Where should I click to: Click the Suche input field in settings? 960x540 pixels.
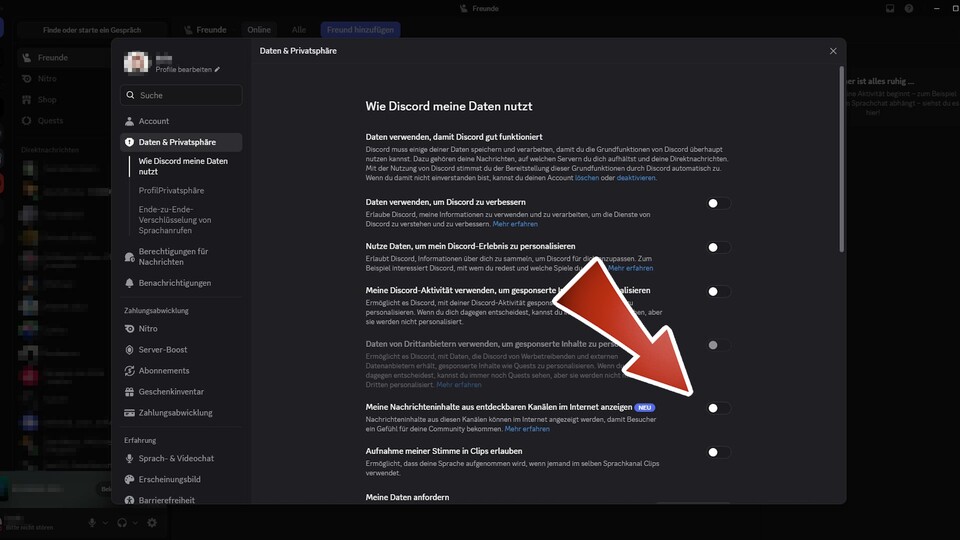coord(181,95)
